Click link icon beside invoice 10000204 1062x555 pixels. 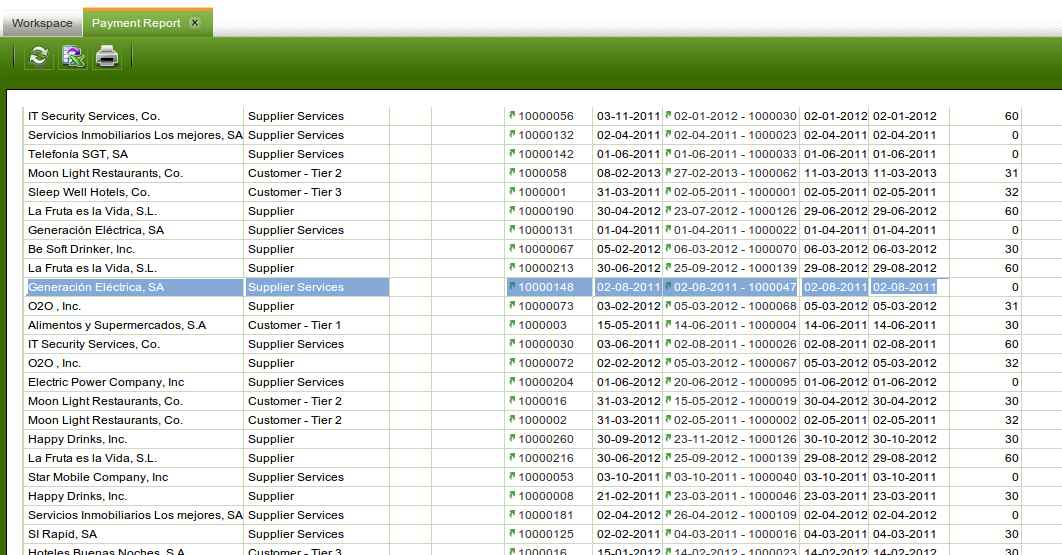tap(512, 381)
